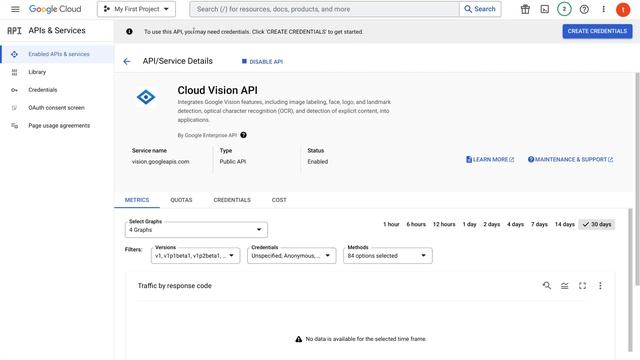Click help icon next to Google Enterprise API
Screen dimensions: 640x360
(x=243, y=135)
